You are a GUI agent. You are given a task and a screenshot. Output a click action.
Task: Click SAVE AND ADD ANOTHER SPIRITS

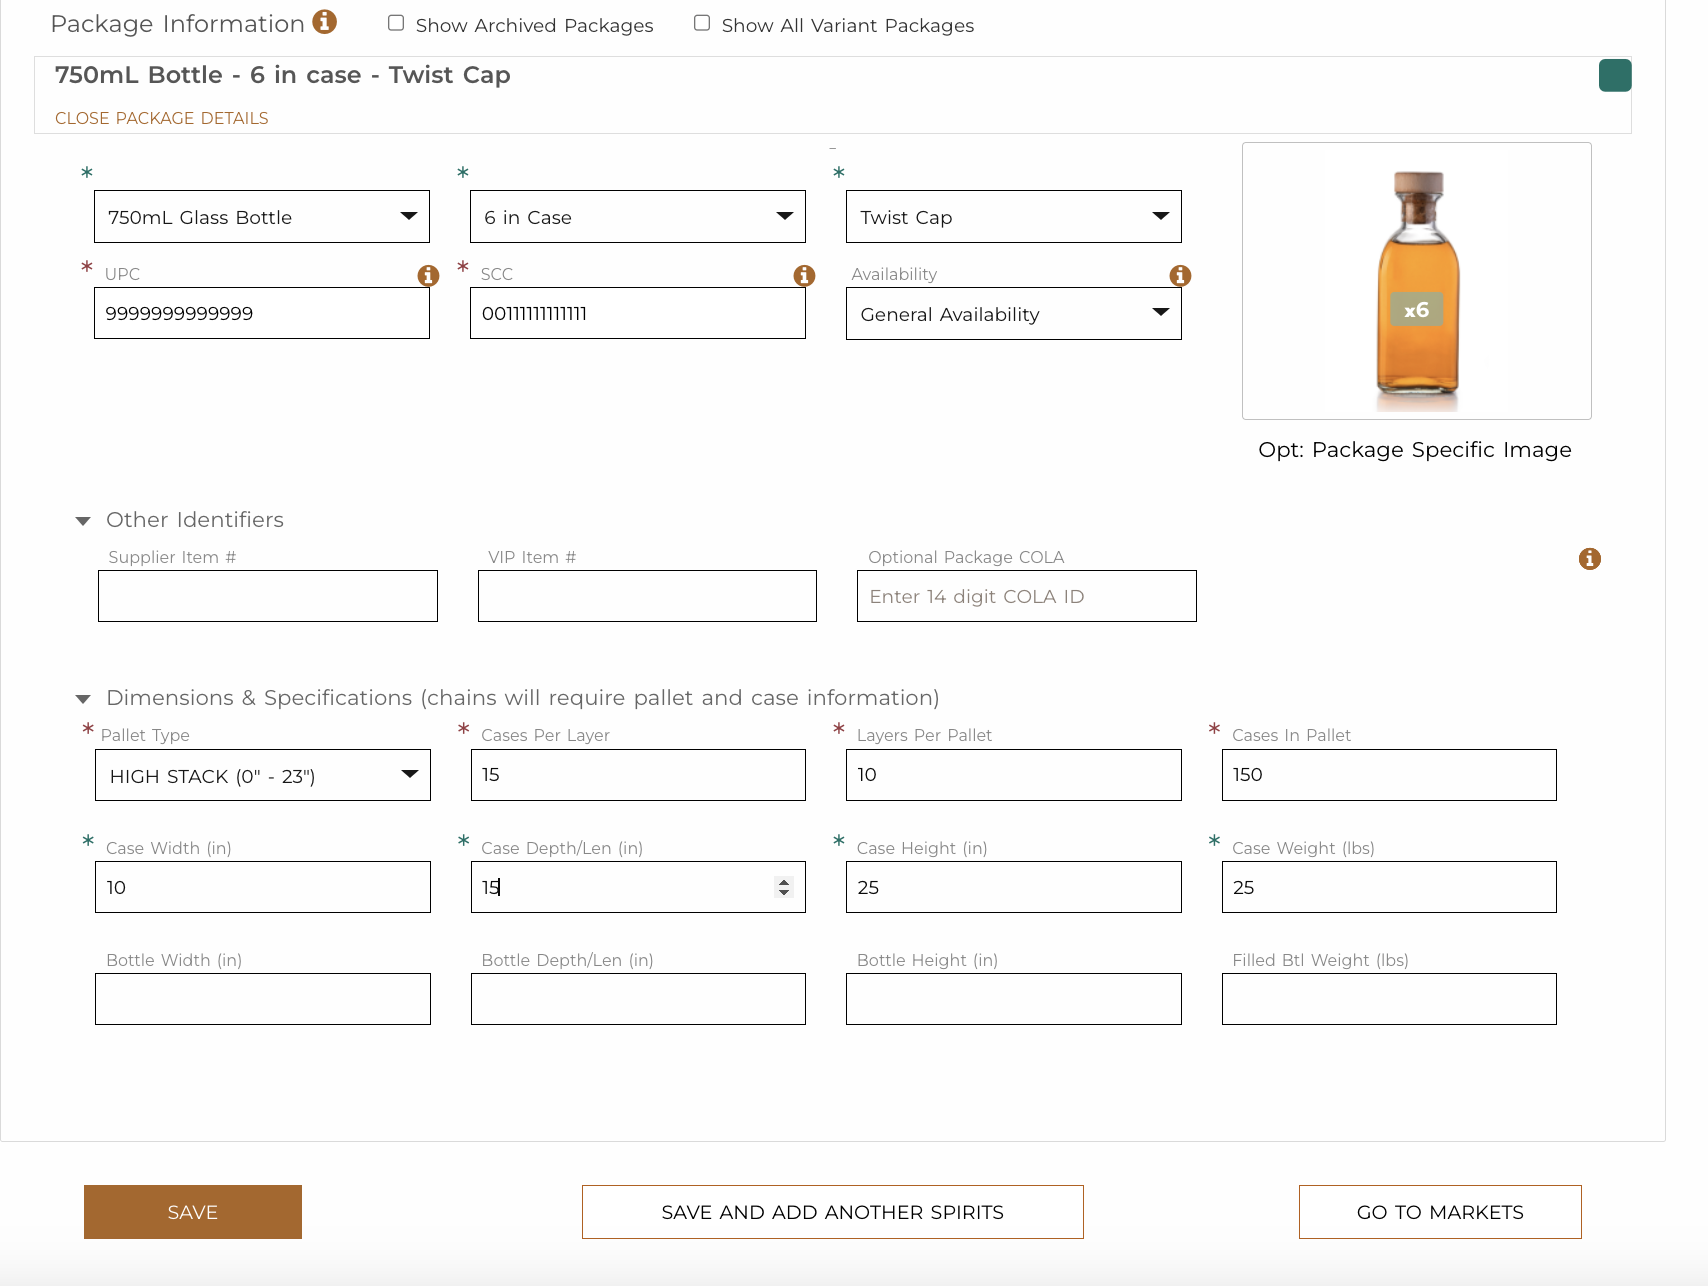832,1212
